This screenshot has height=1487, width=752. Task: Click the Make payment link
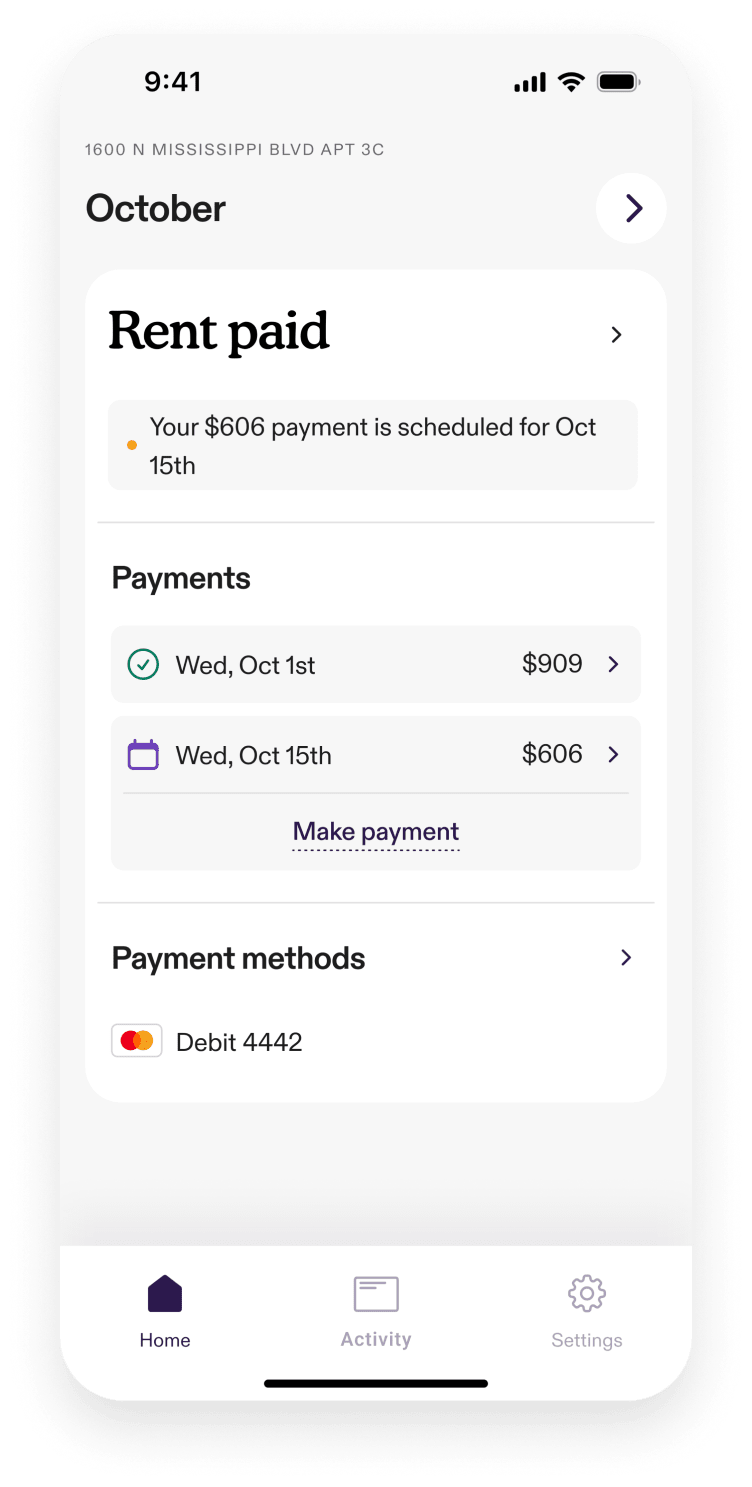coord(376,832)
